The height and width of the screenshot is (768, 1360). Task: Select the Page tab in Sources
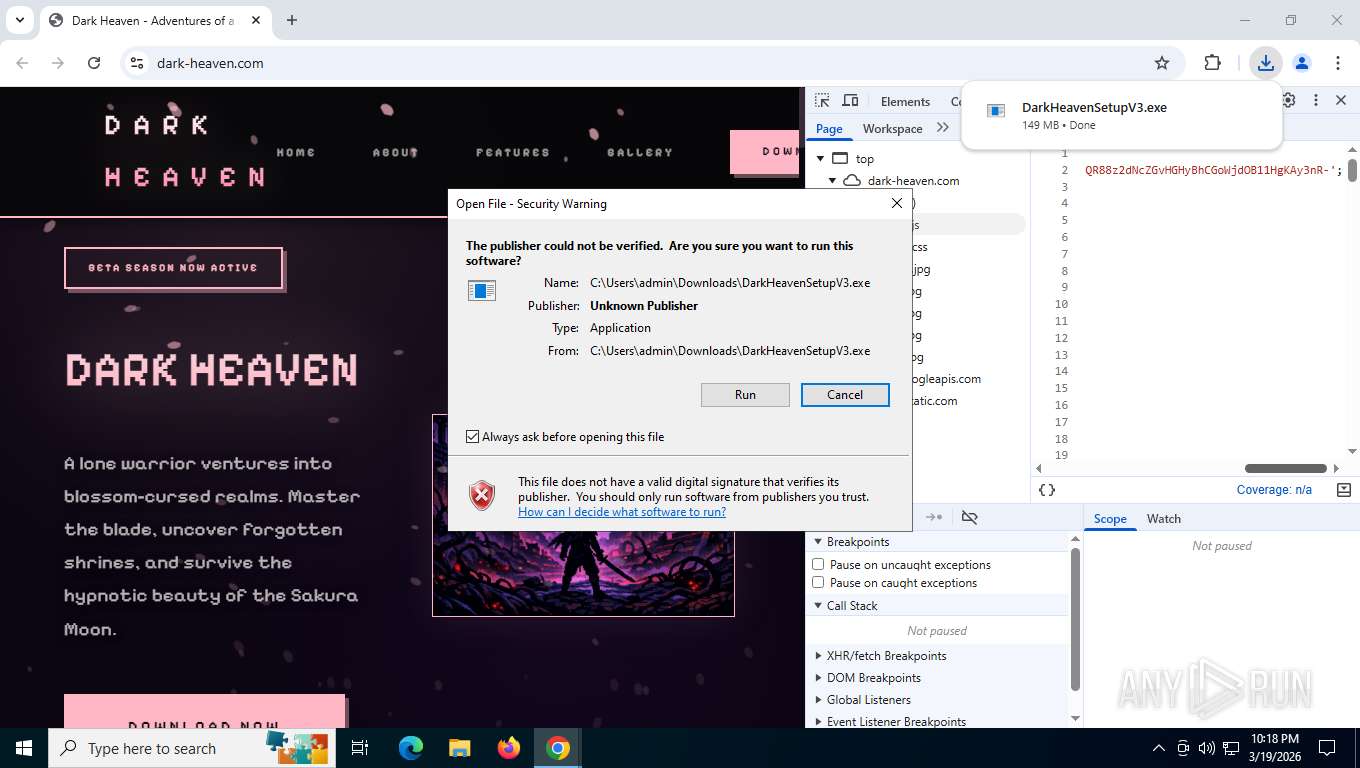[829, 128]
